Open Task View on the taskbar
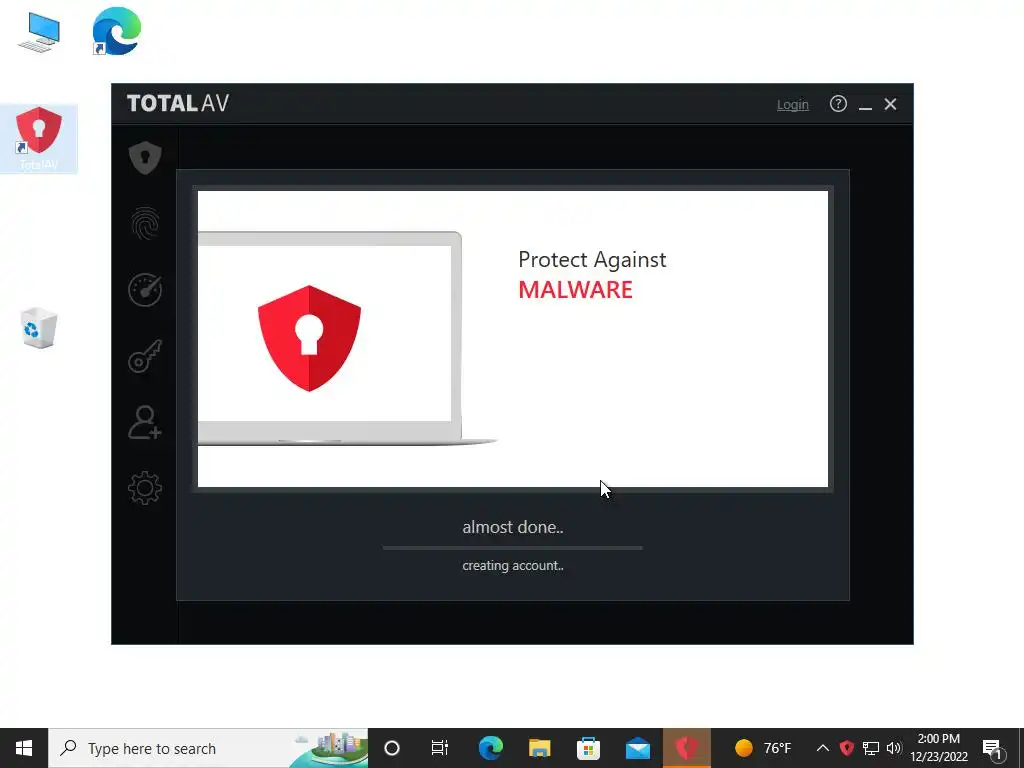This screenshot has height=768, width=1024. [x=440, y=748]
